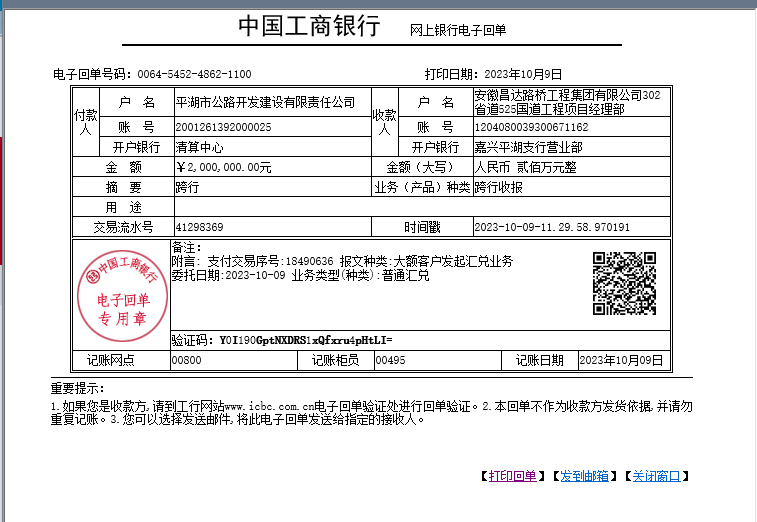Click the 记账柜员 value 00495
The image size is (757, 522).
point(390,360)
